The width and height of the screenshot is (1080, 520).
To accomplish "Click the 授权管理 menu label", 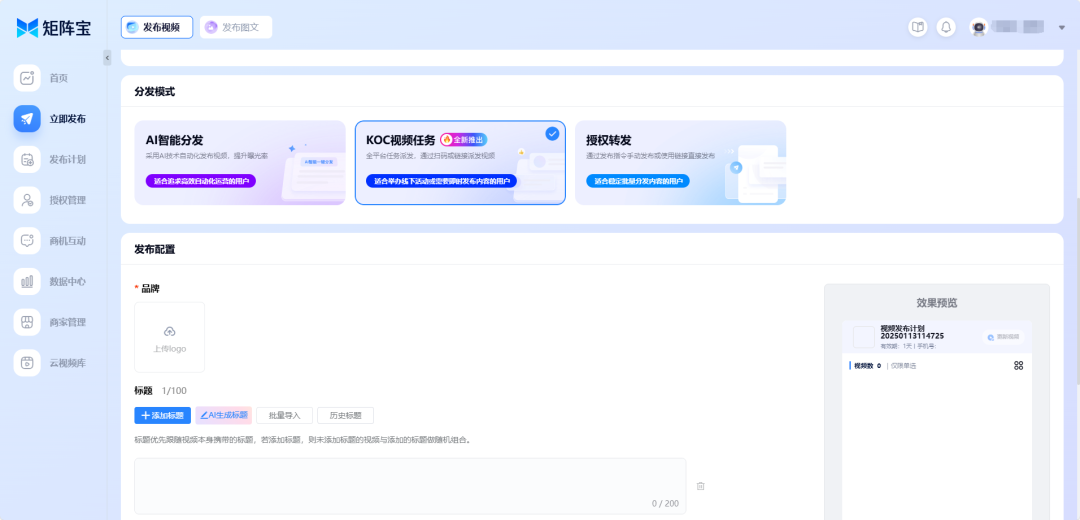I will (68, 200).
